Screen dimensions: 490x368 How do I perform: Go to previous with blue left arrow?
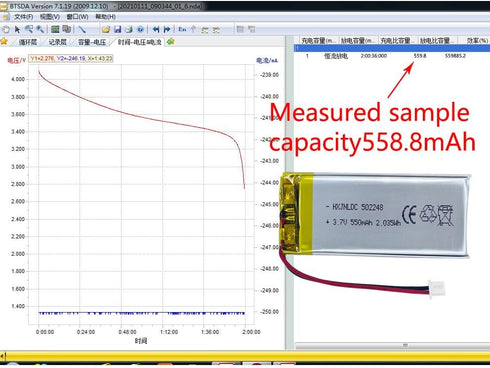(155, 29)
